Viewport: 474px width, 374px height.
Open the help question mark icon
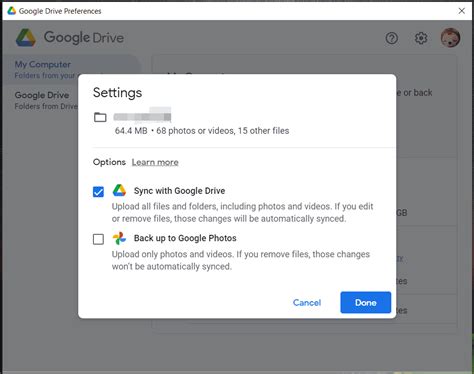point(392,38)
